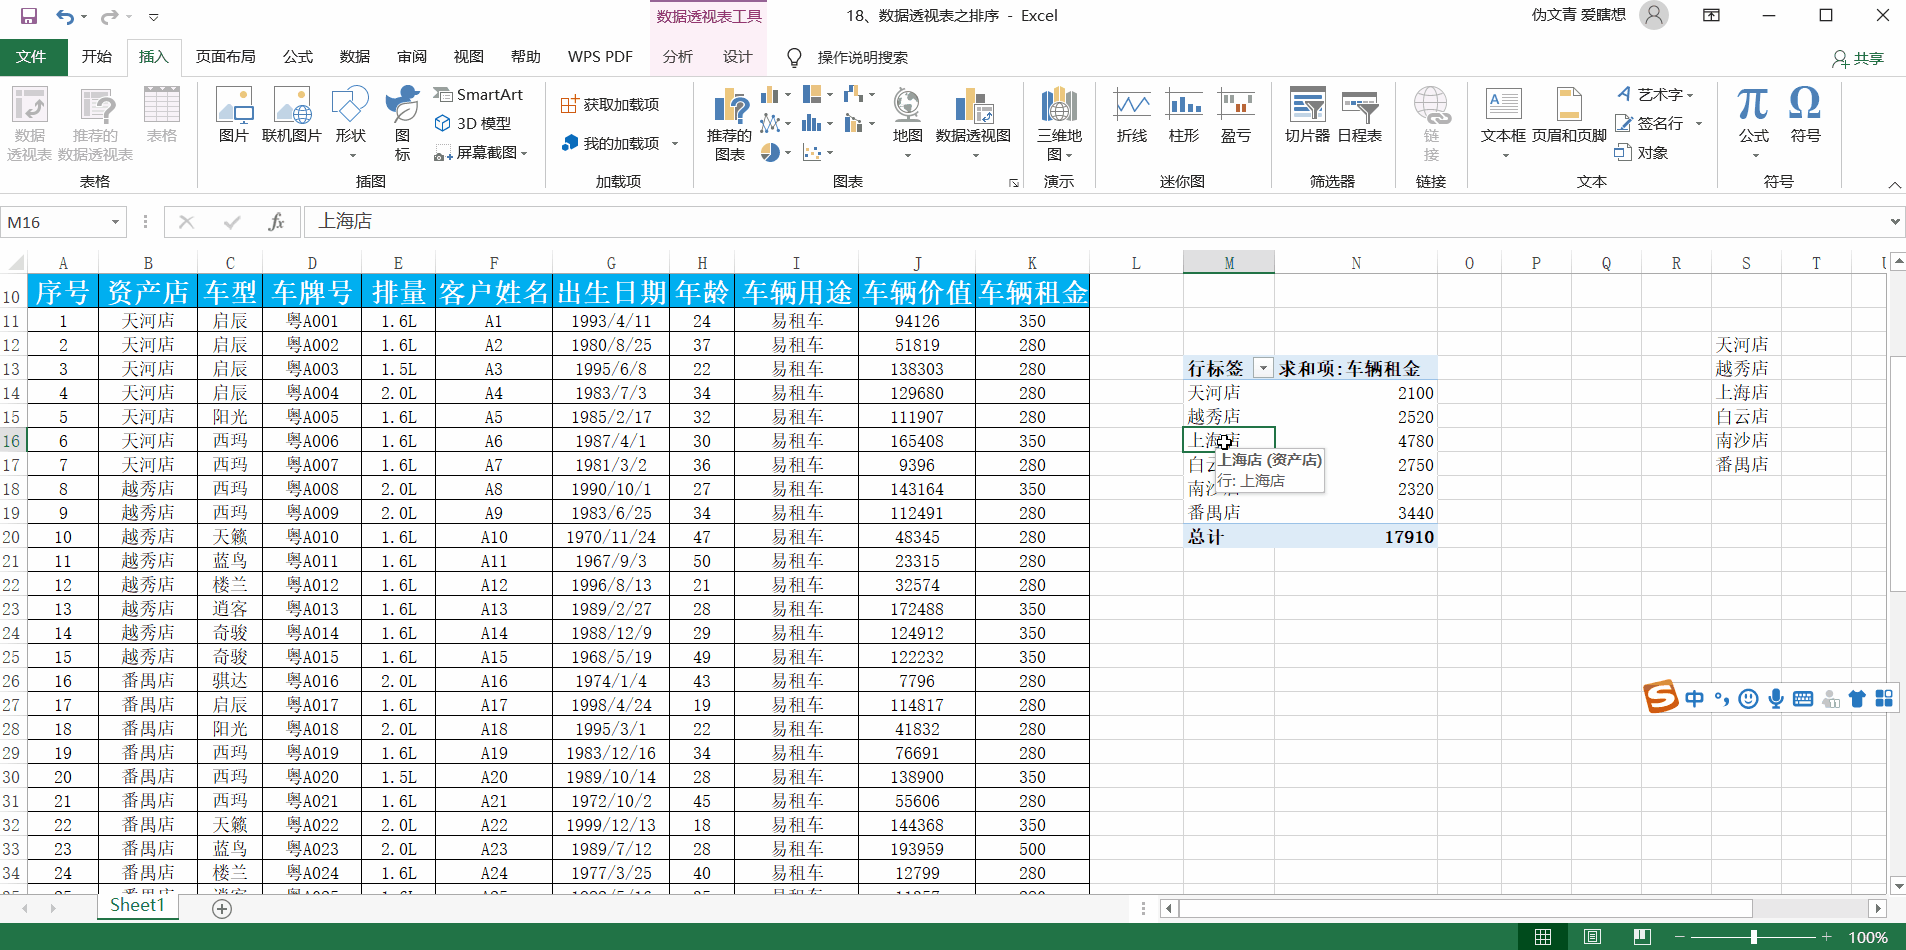Image resolution: width=1906 pixels, height=950 pixels.
Task: Switch to the 分析 (Analyze) ribbon tab
Action: point(677,57)
